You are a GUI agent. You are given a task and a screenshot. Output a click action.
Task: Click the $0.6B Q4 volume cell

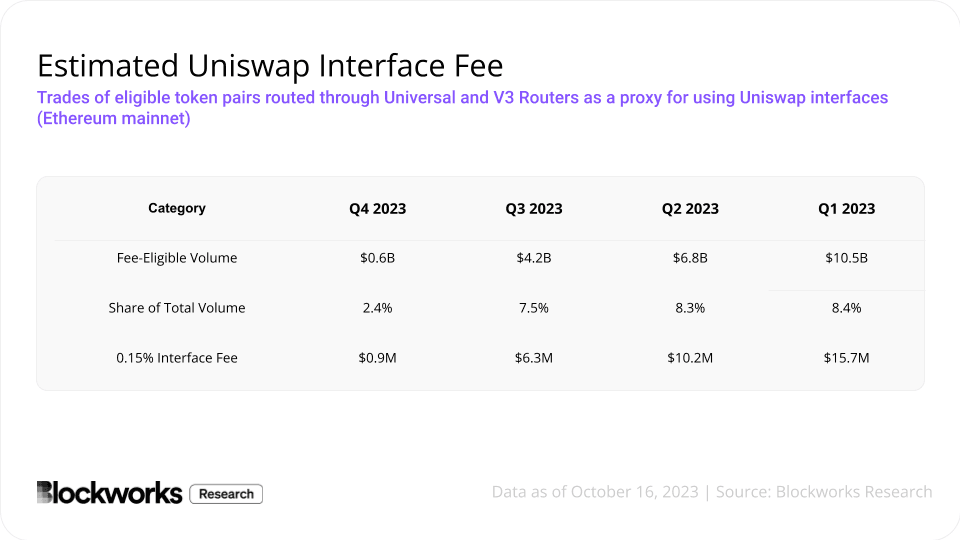click(378, 258)
